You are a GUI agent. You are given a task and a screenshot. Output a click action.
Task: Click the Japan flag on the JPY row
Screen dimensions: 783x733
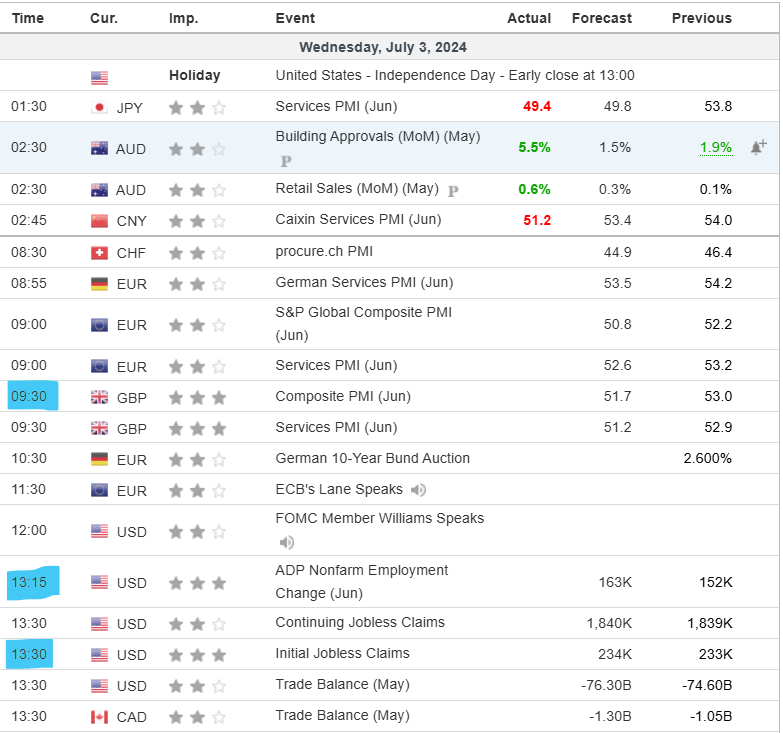[x=99, y=107]
